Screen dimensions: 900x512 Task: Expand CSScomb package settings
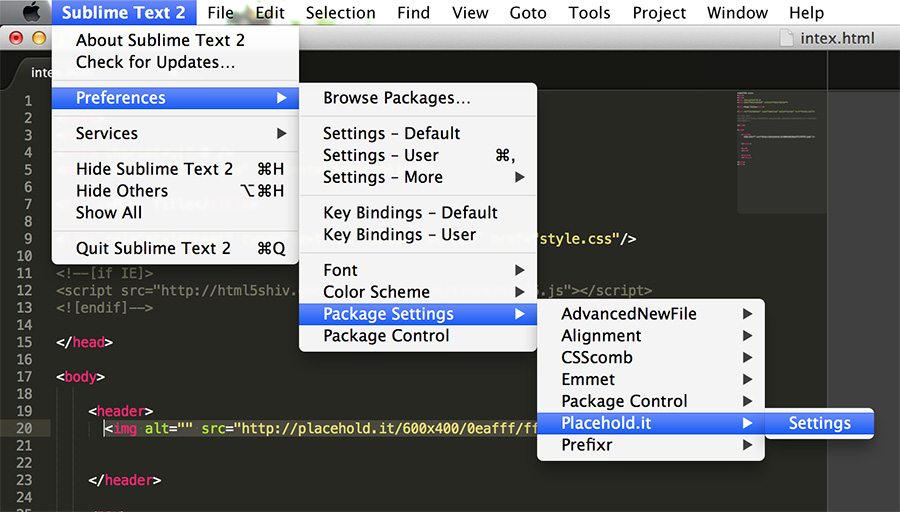click(x=651, y=357)
